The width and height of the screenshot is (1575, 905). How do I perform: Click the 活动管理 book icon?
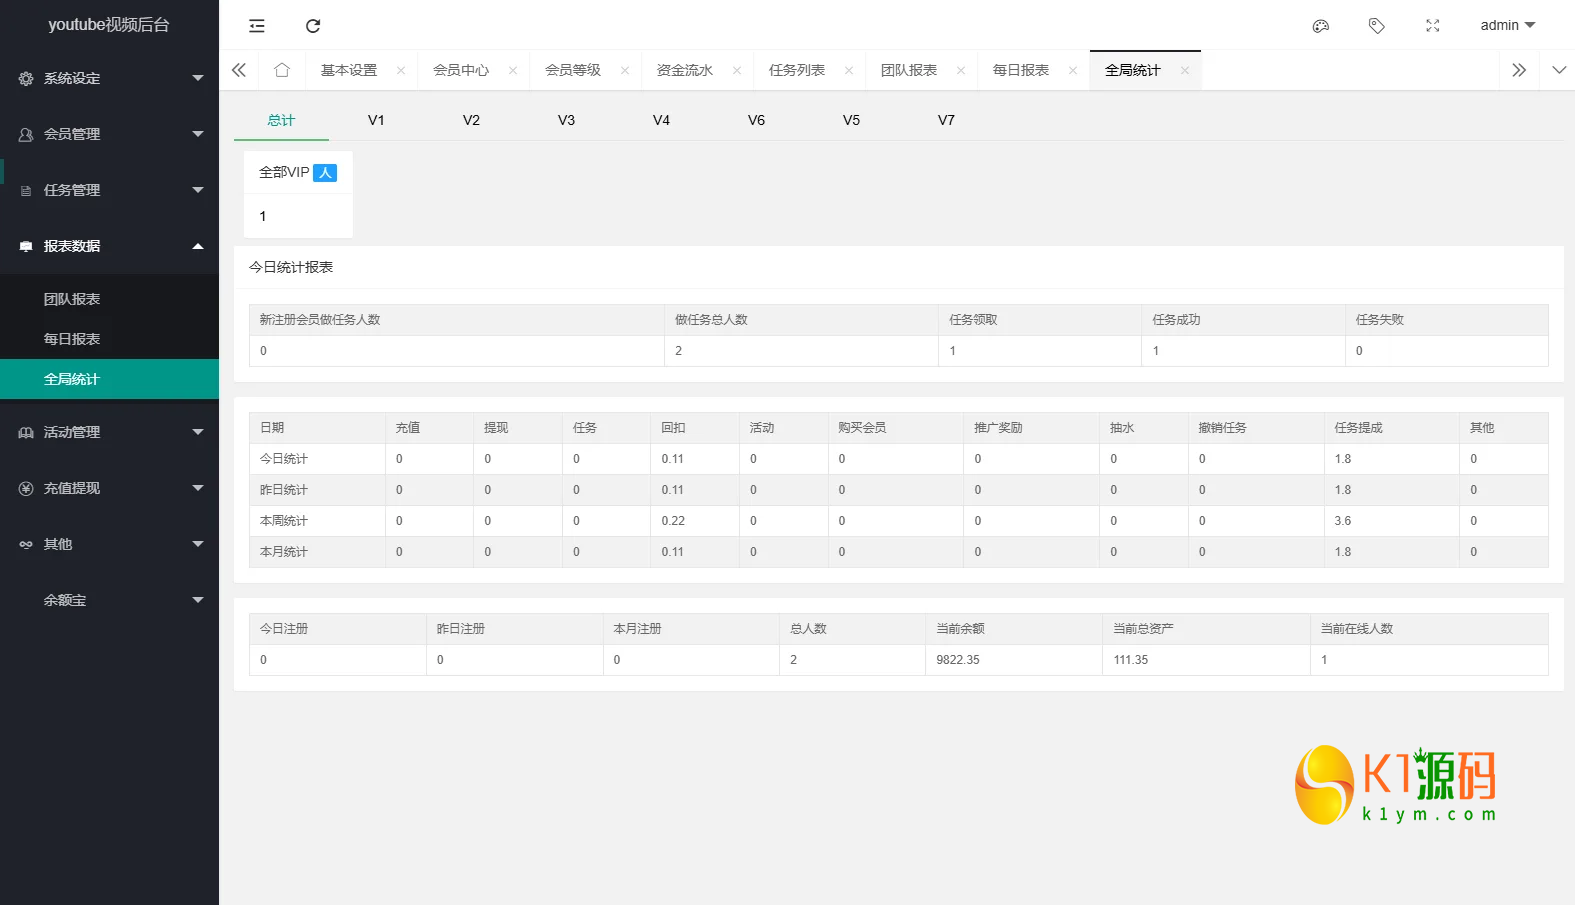[x=26, y=432]
